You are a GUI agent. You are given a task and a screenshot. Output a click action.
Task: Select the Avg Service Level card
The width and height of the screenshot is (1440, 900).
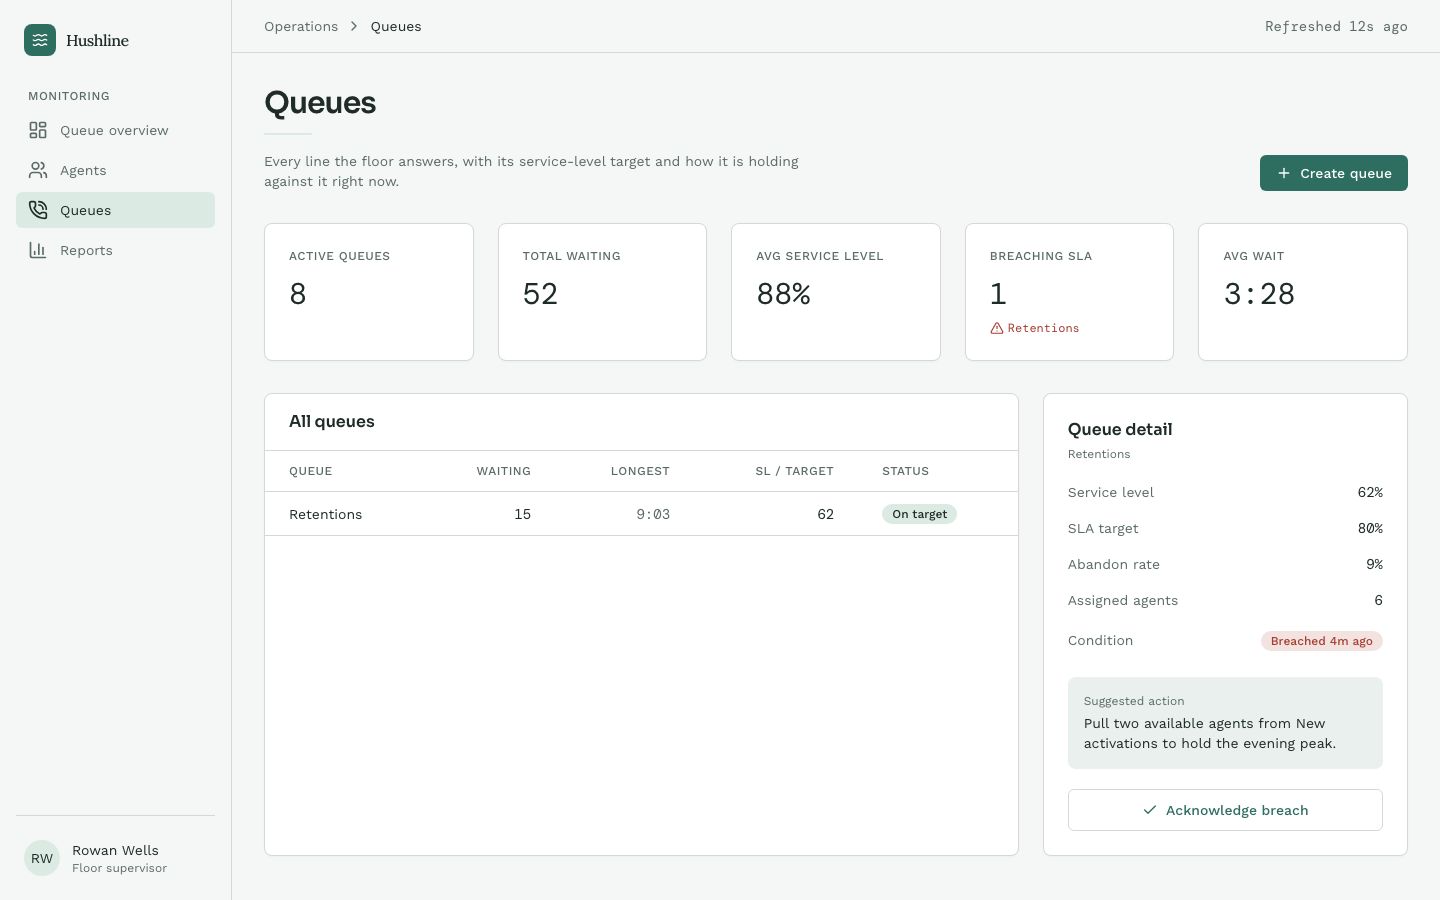(836, 292)
